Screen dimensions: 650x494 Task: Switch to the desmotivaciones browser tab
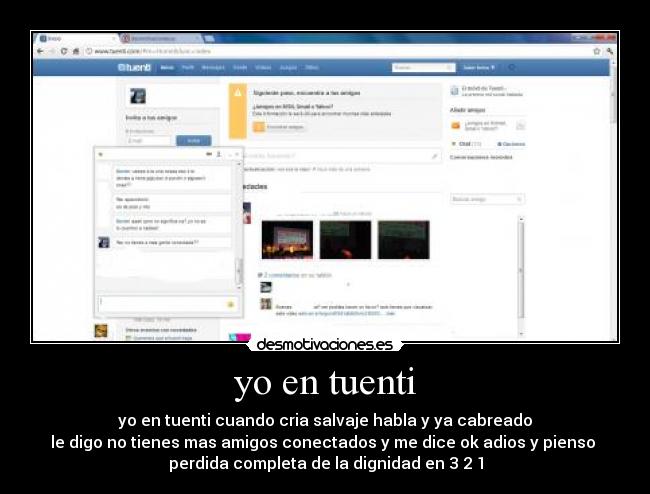click(162, 39)
